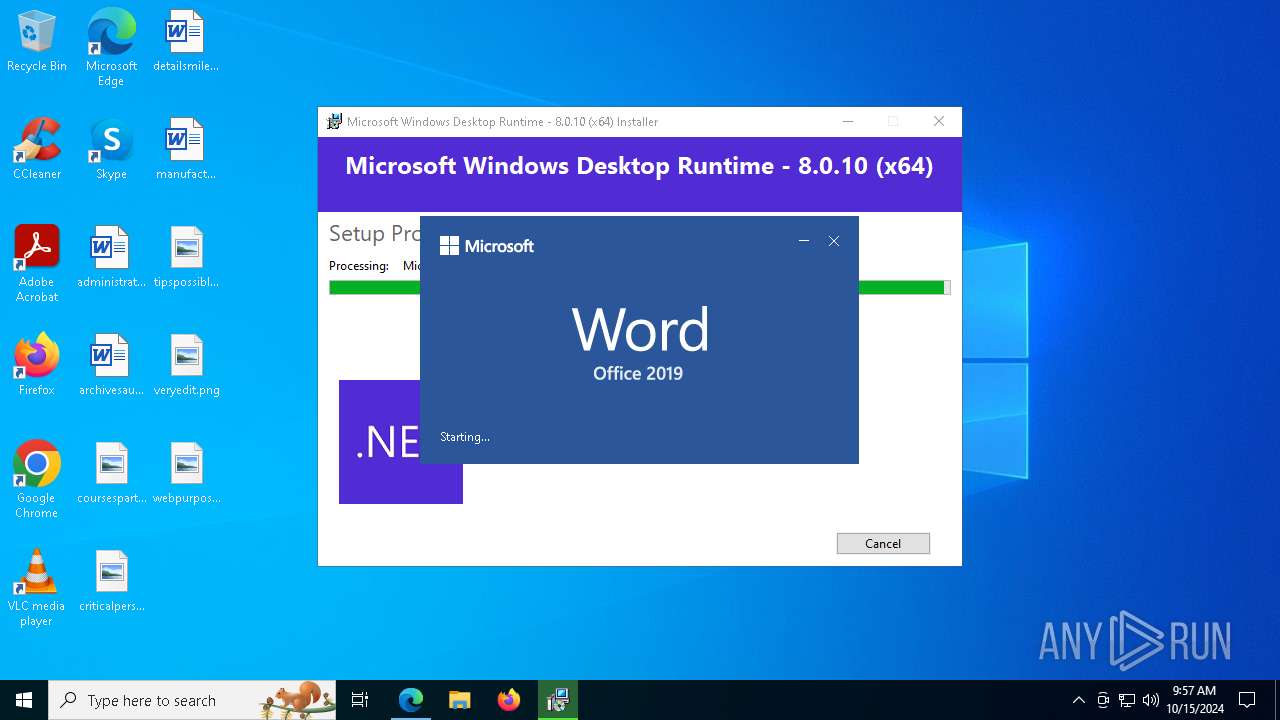Open the volume control tray icon
The height and width of the screenshot is (720, 1280).
tap(1151, 700)
